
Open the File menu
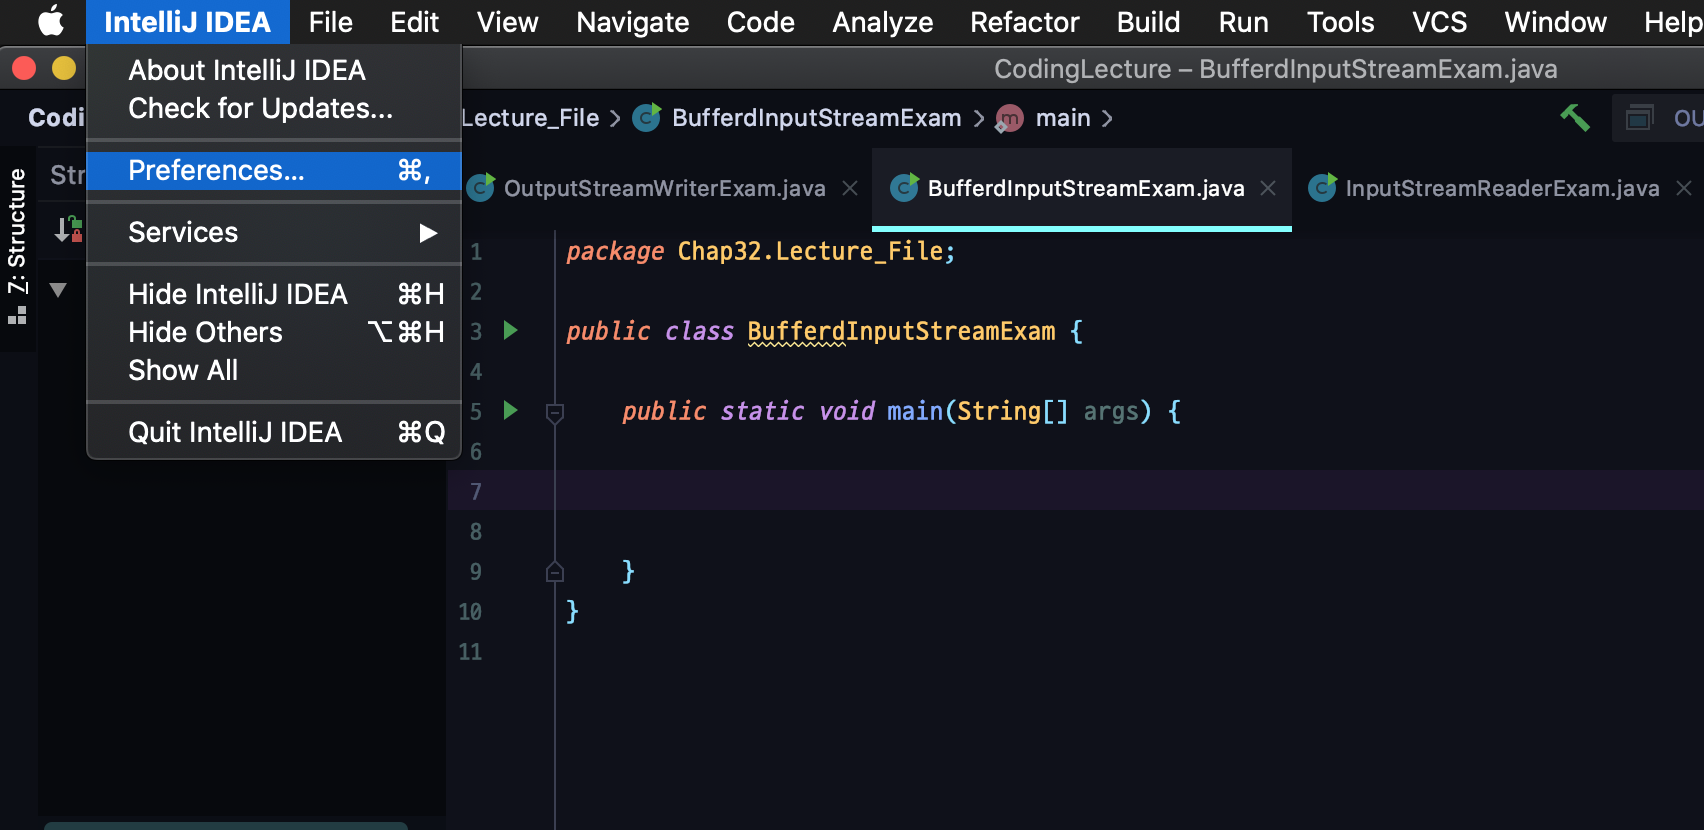tap(330, 22)
